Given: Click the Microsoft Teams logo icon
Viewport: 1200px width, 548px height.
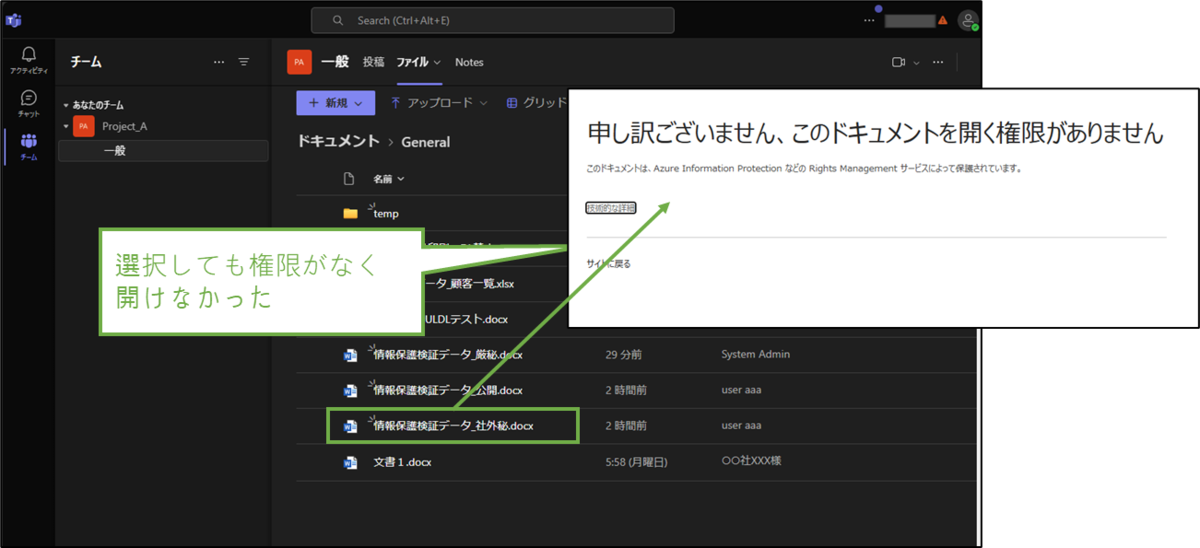Looking at the screenshot, I should pyautogui.click(x=14, y=21).
